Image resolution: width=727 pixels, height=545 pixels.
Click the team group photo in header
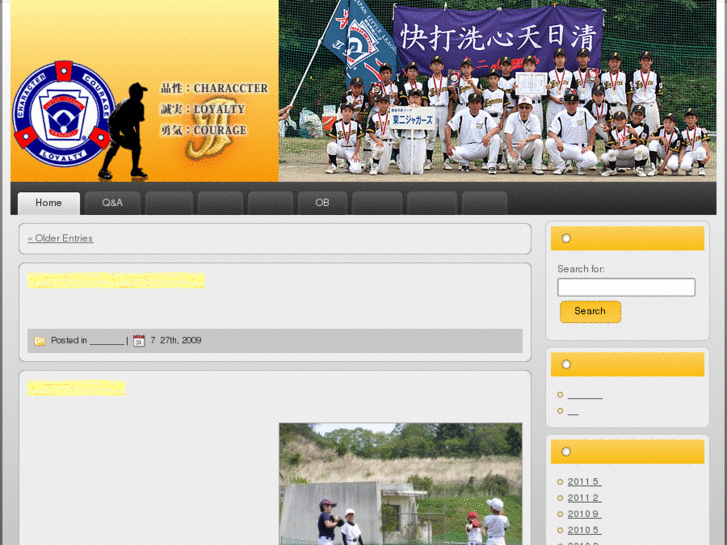click(497, 90)
